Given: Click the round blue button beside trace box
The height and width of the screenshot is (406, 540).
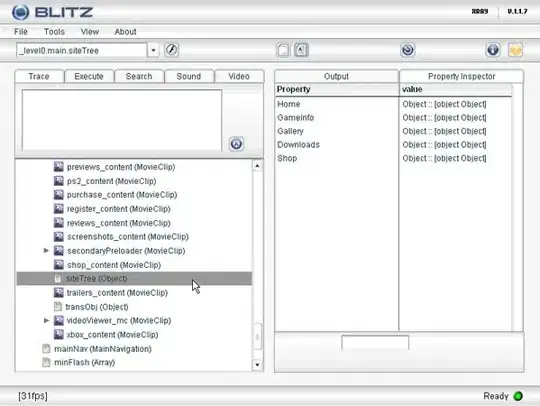Looking at the screenshot, I should pos(236,144).
